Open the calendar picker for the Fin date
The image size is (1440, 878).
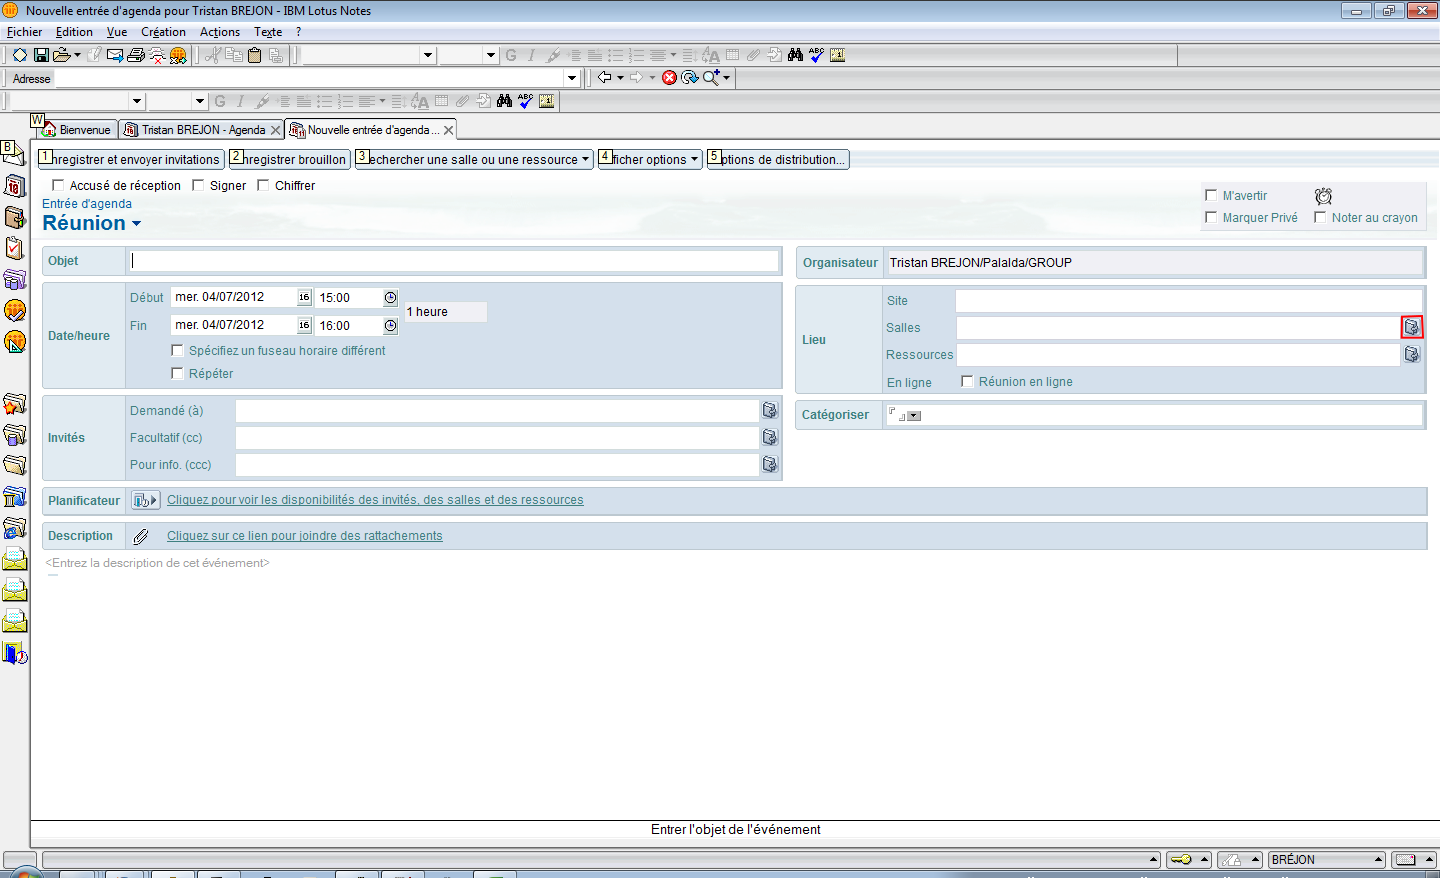[304, 325]
